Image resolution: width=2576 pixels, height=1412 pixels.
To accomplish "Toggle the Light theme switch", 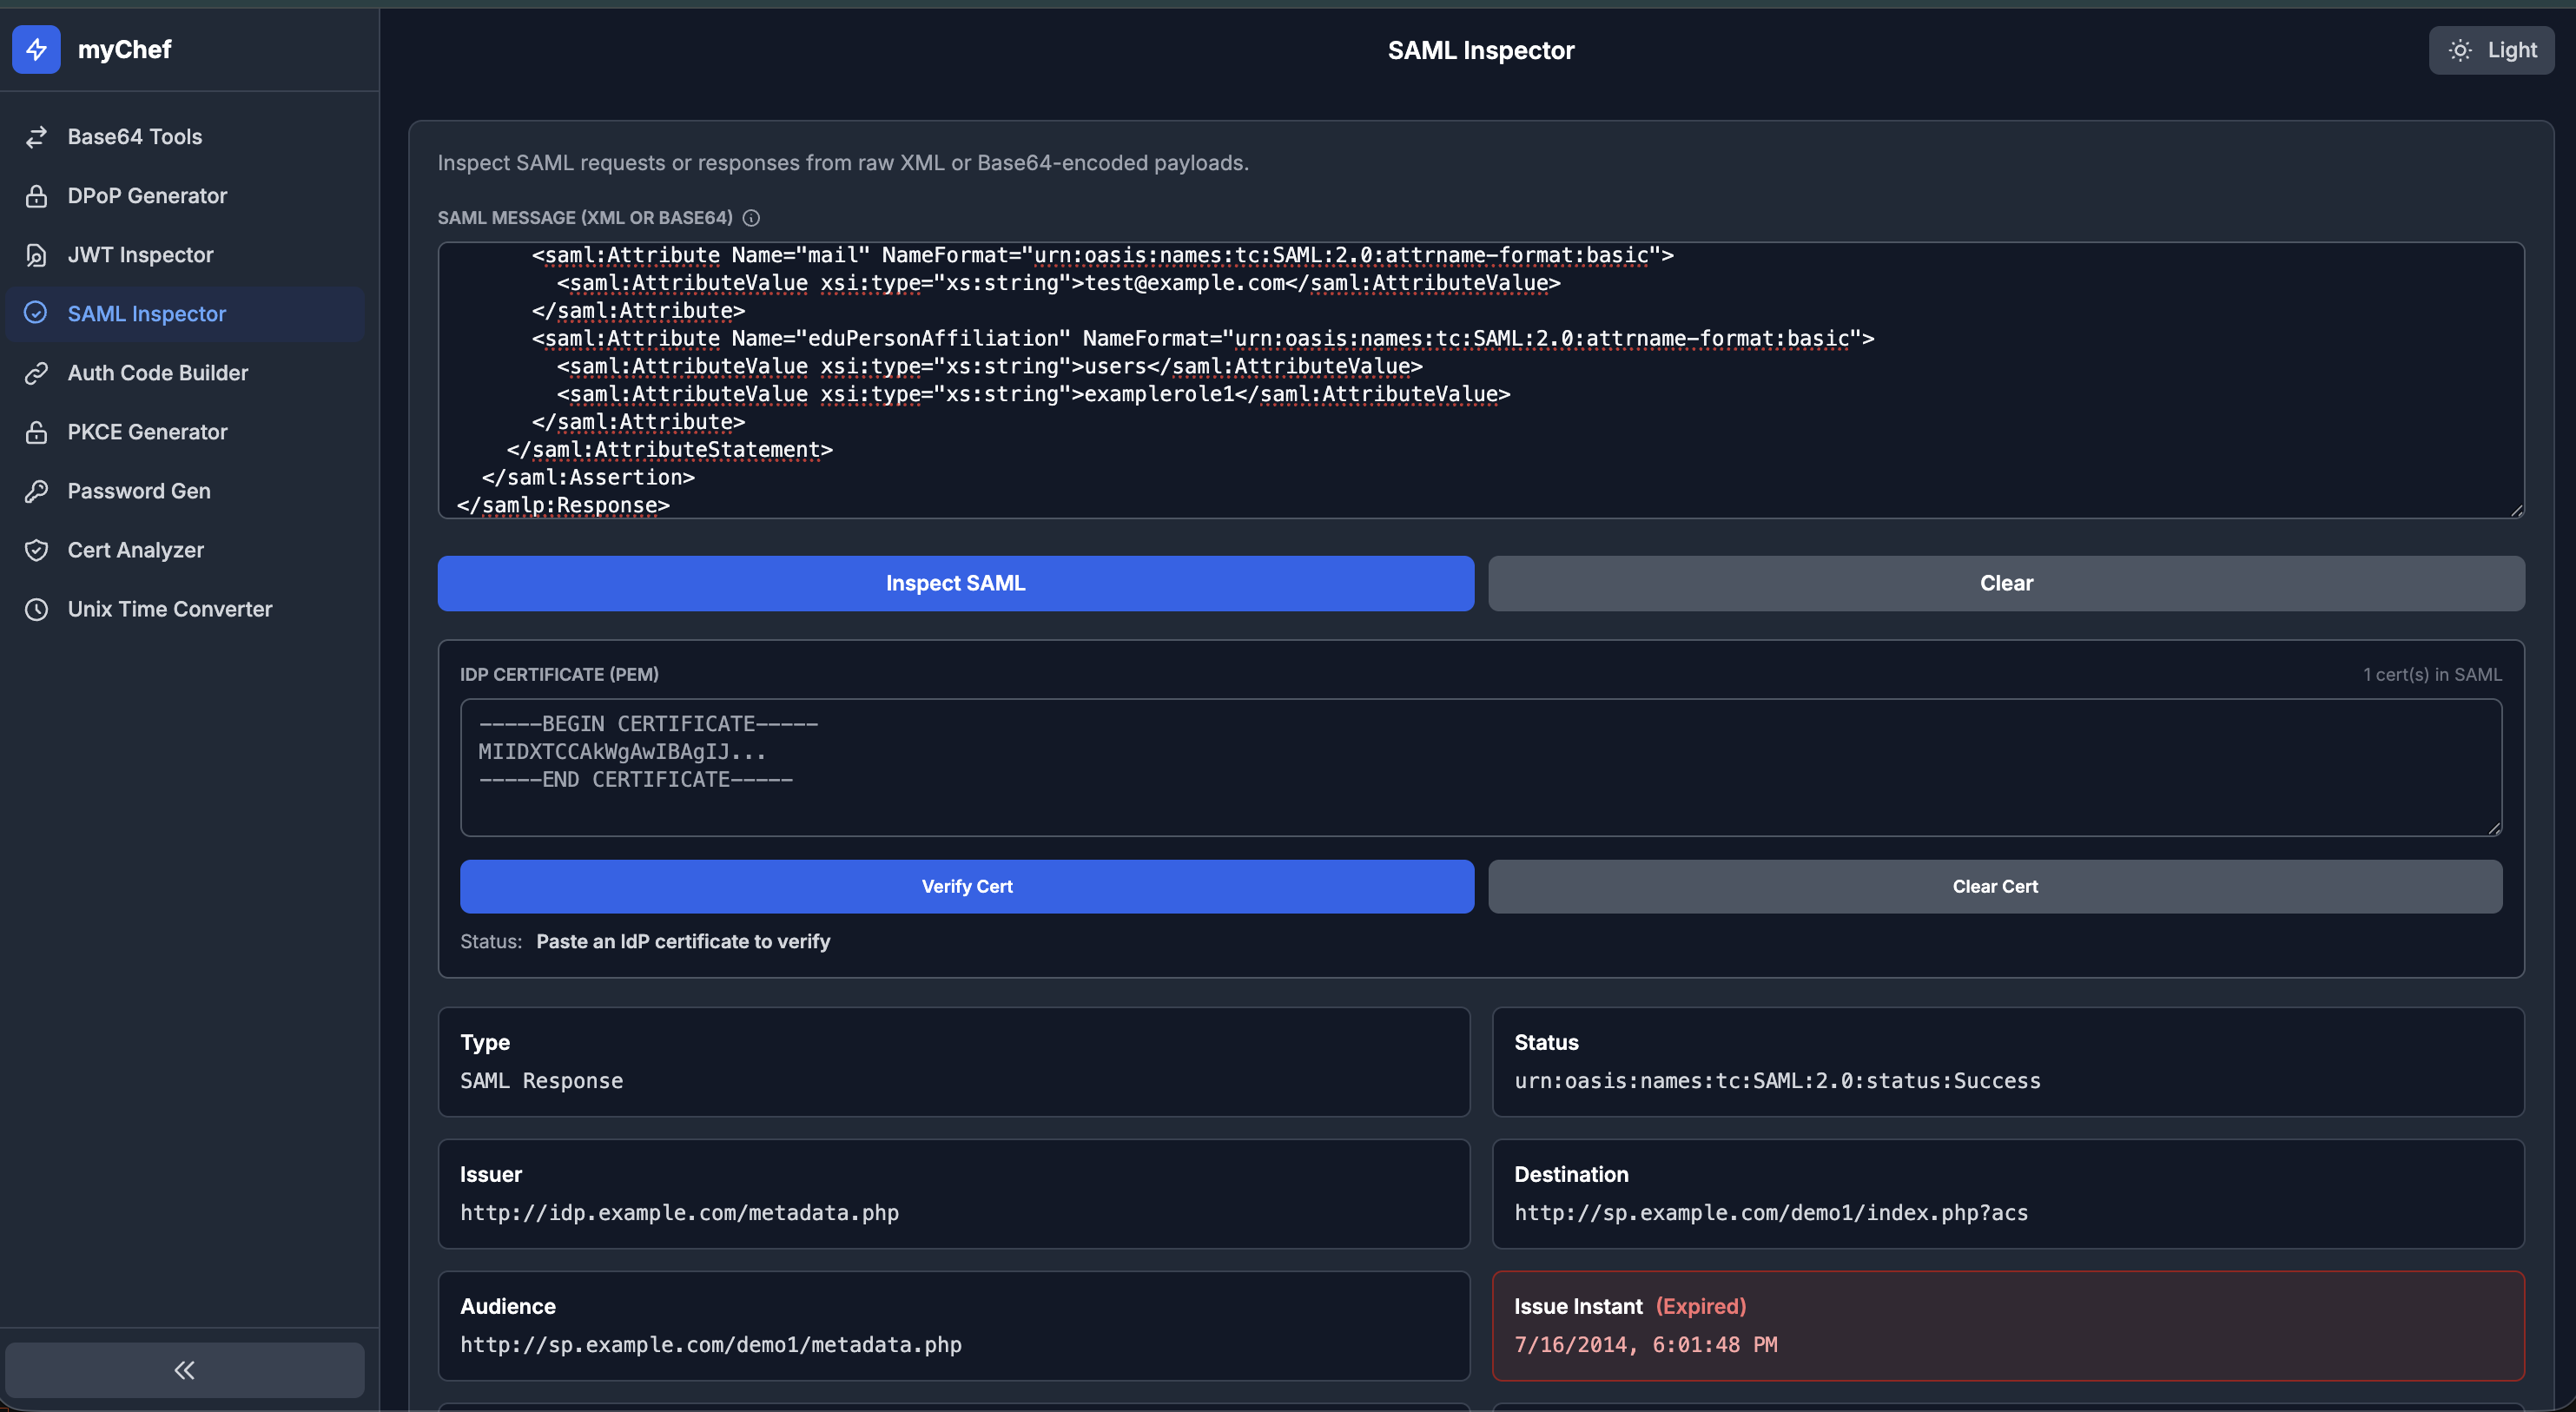I will pyautogui.click(x=2491, y=50).
